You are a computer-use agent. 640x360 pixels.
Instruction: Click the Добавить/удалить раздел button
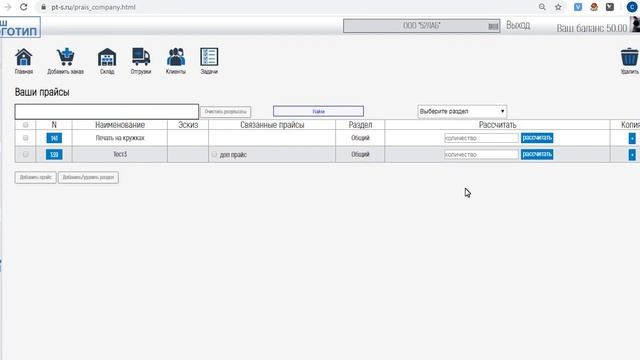click(88, 177)
